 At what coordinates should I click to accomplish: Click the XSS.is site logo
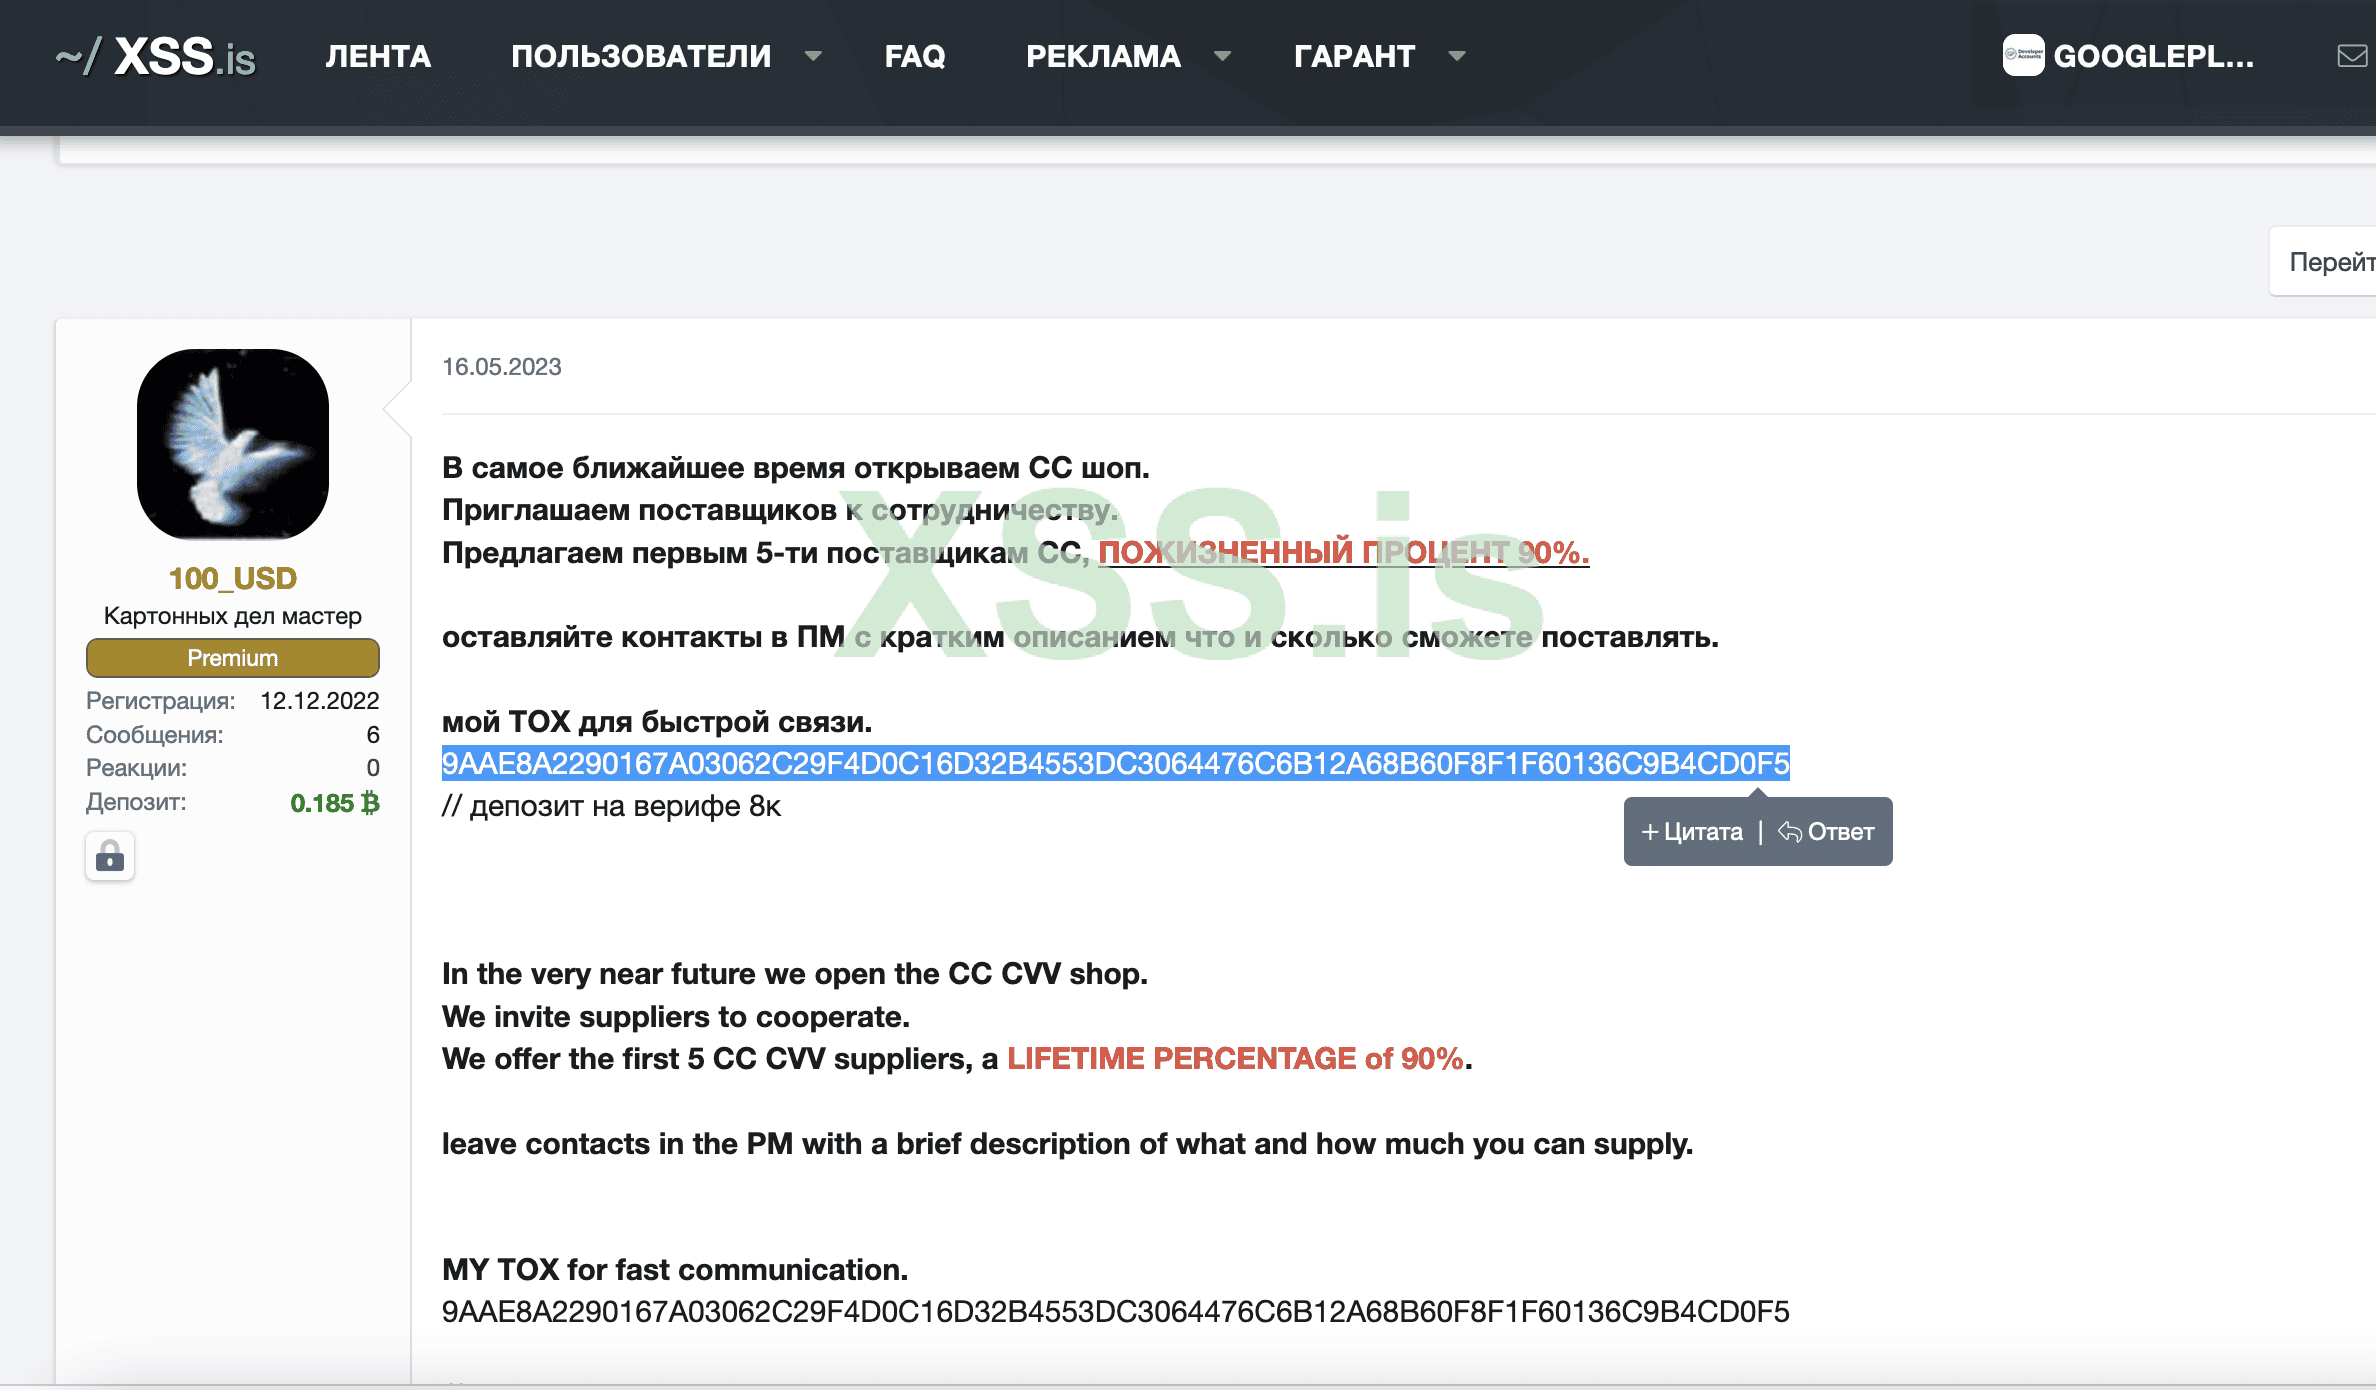click(x=156, y=56)
